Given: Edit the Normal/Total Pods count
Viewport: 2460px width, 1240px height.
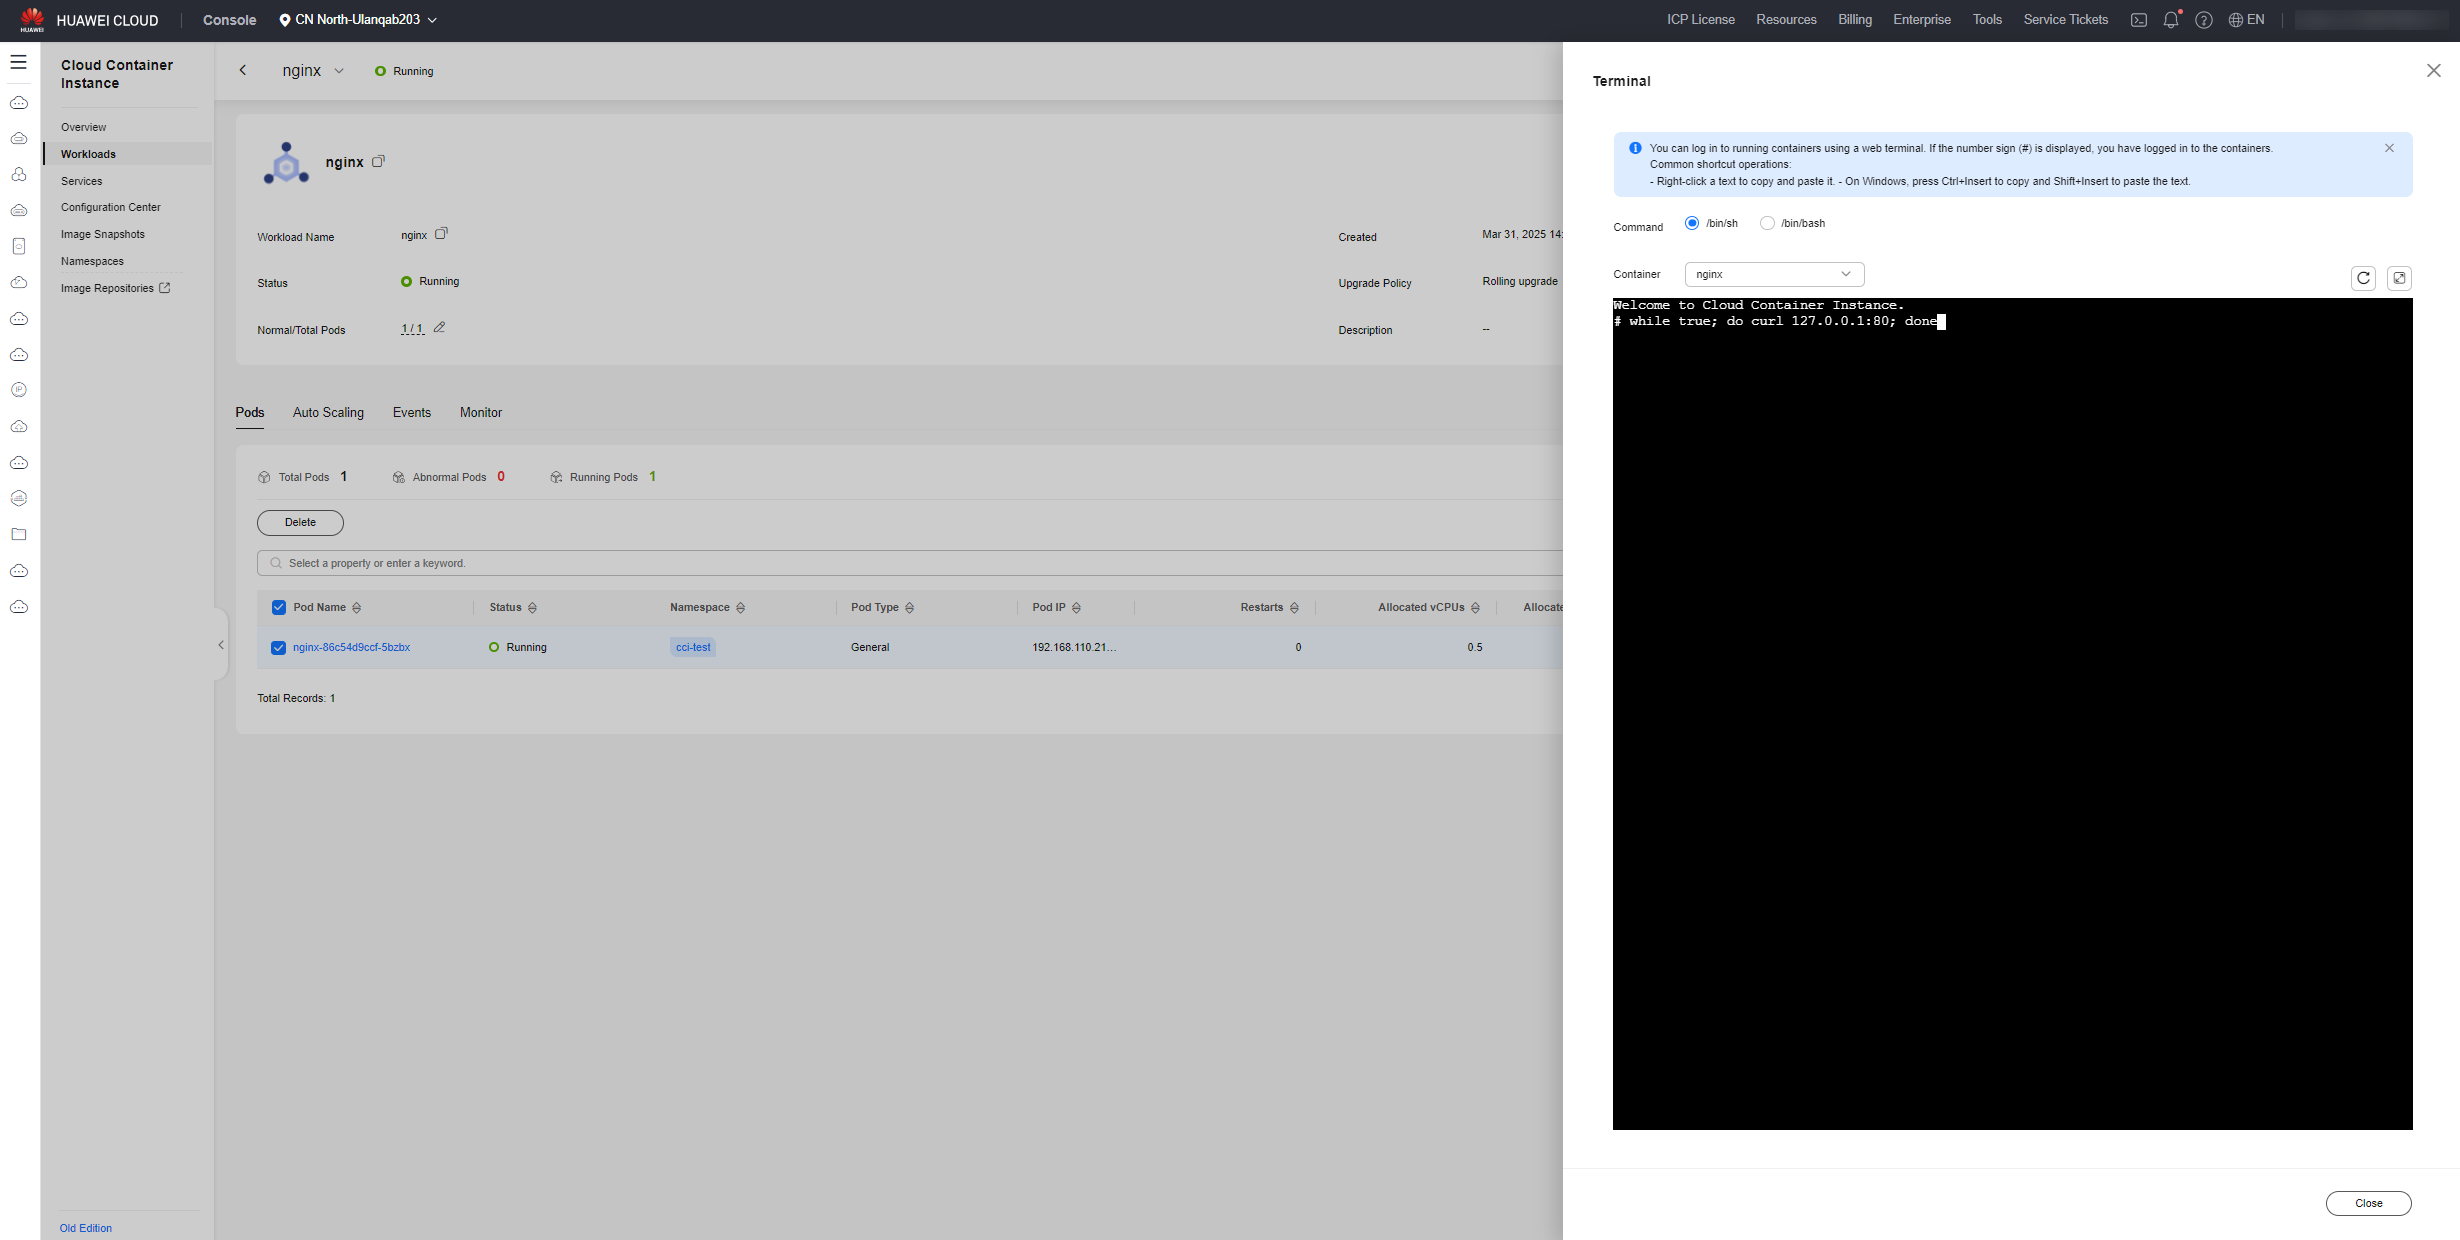Looking at the screenshot, I should [x=439, y=328].
